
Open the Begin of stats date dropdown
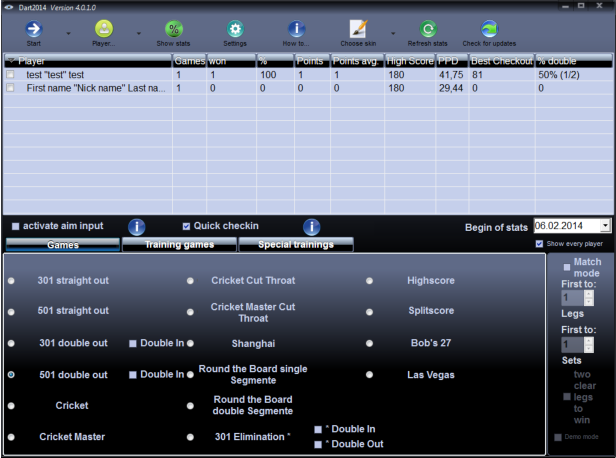605,226
